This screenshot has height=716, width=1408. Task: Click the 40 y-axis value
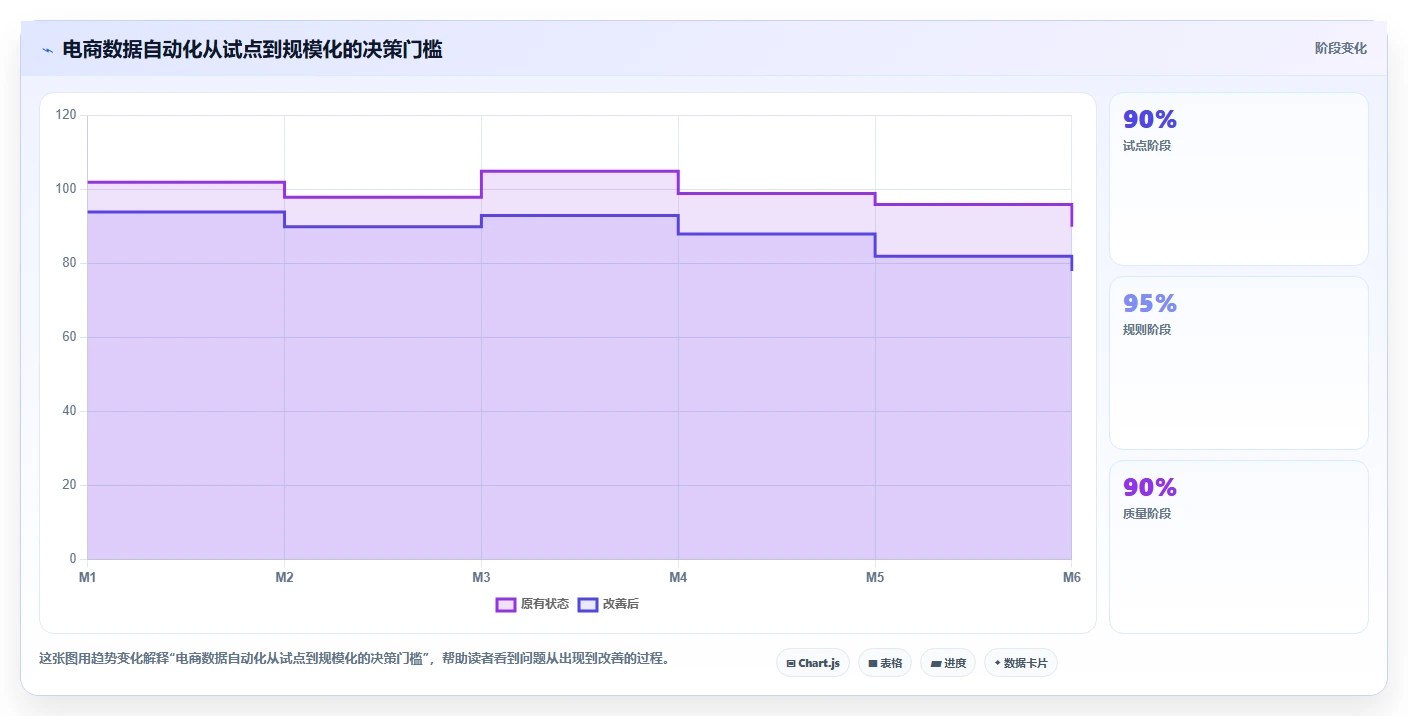click(69, 411)
